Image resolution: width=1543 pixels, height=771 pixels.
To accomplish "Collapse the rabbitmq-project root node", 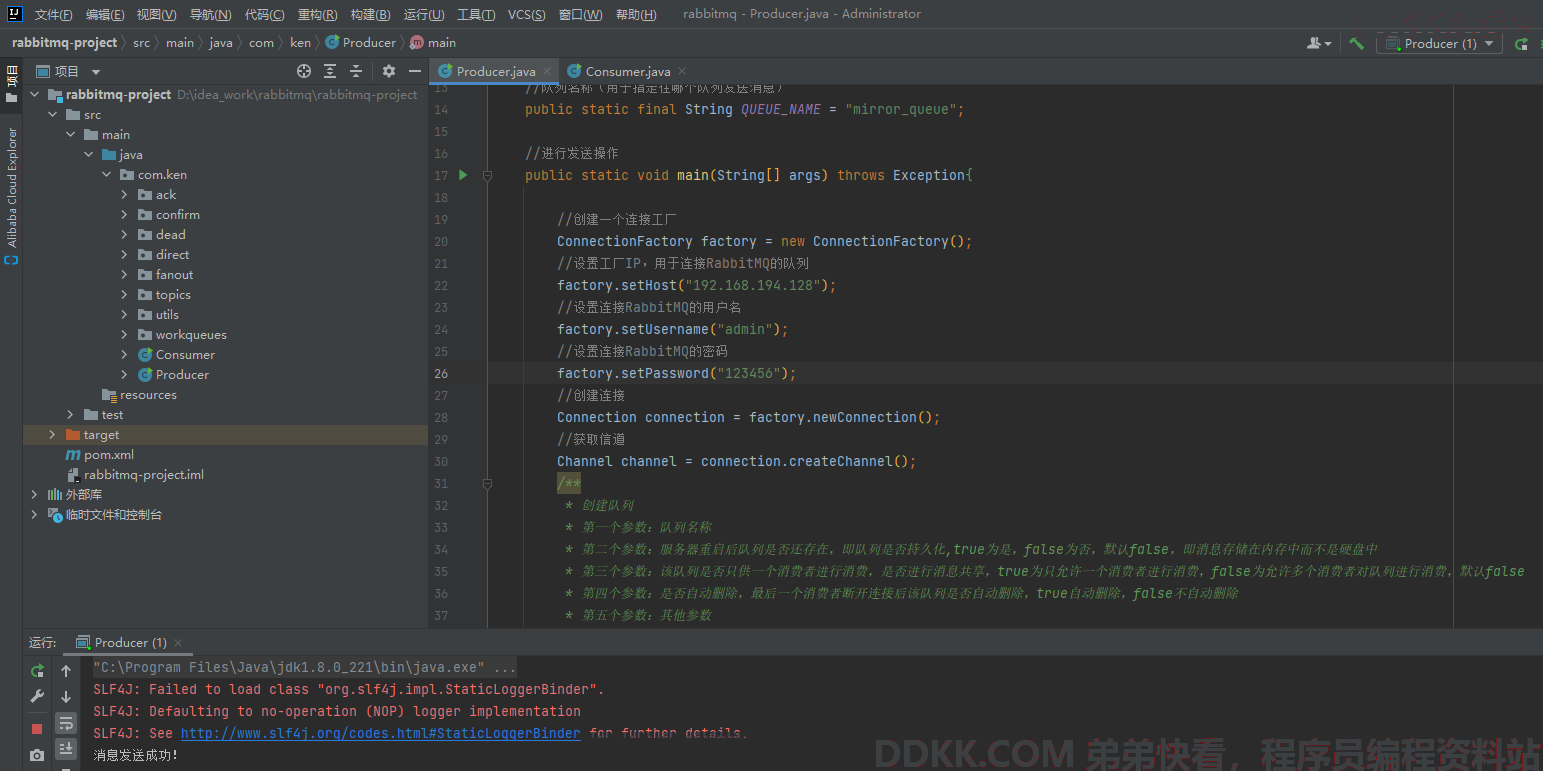I will pos(35,94).
